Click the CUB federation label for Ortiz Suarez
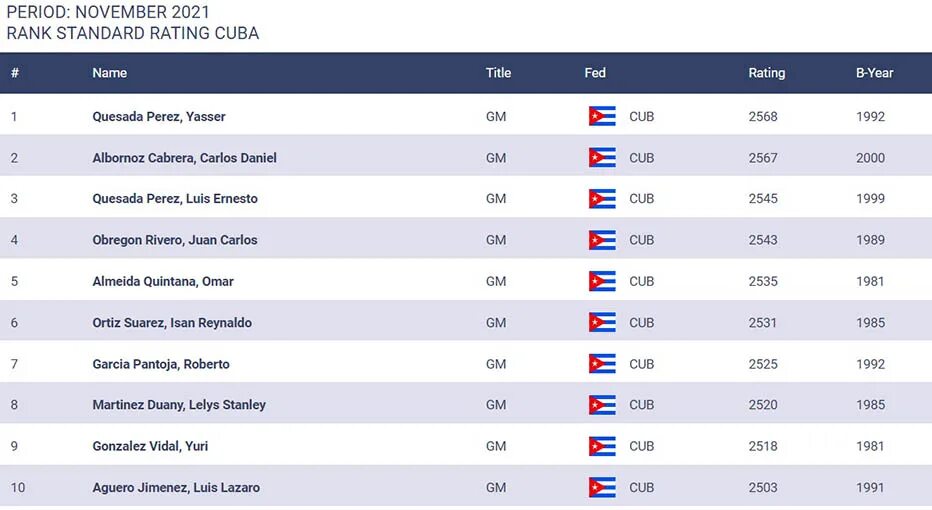This screenshot has height=510, width=932. [x=641, y=322]
